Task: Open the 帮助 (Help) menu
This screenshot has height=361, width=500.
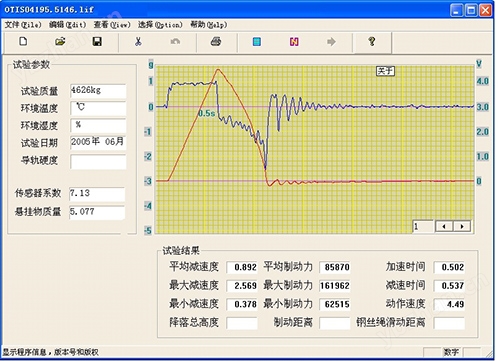Action: click(x=209, y=25)
